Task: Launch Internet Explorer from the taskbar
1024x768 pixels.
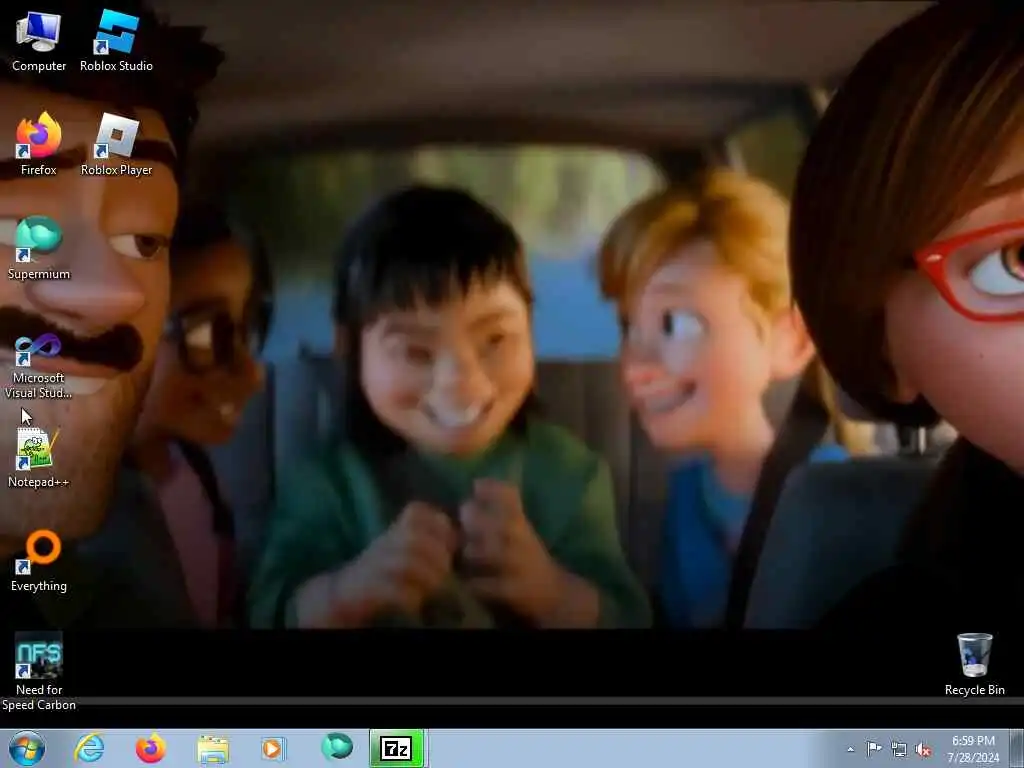Action: coord(89,748)
